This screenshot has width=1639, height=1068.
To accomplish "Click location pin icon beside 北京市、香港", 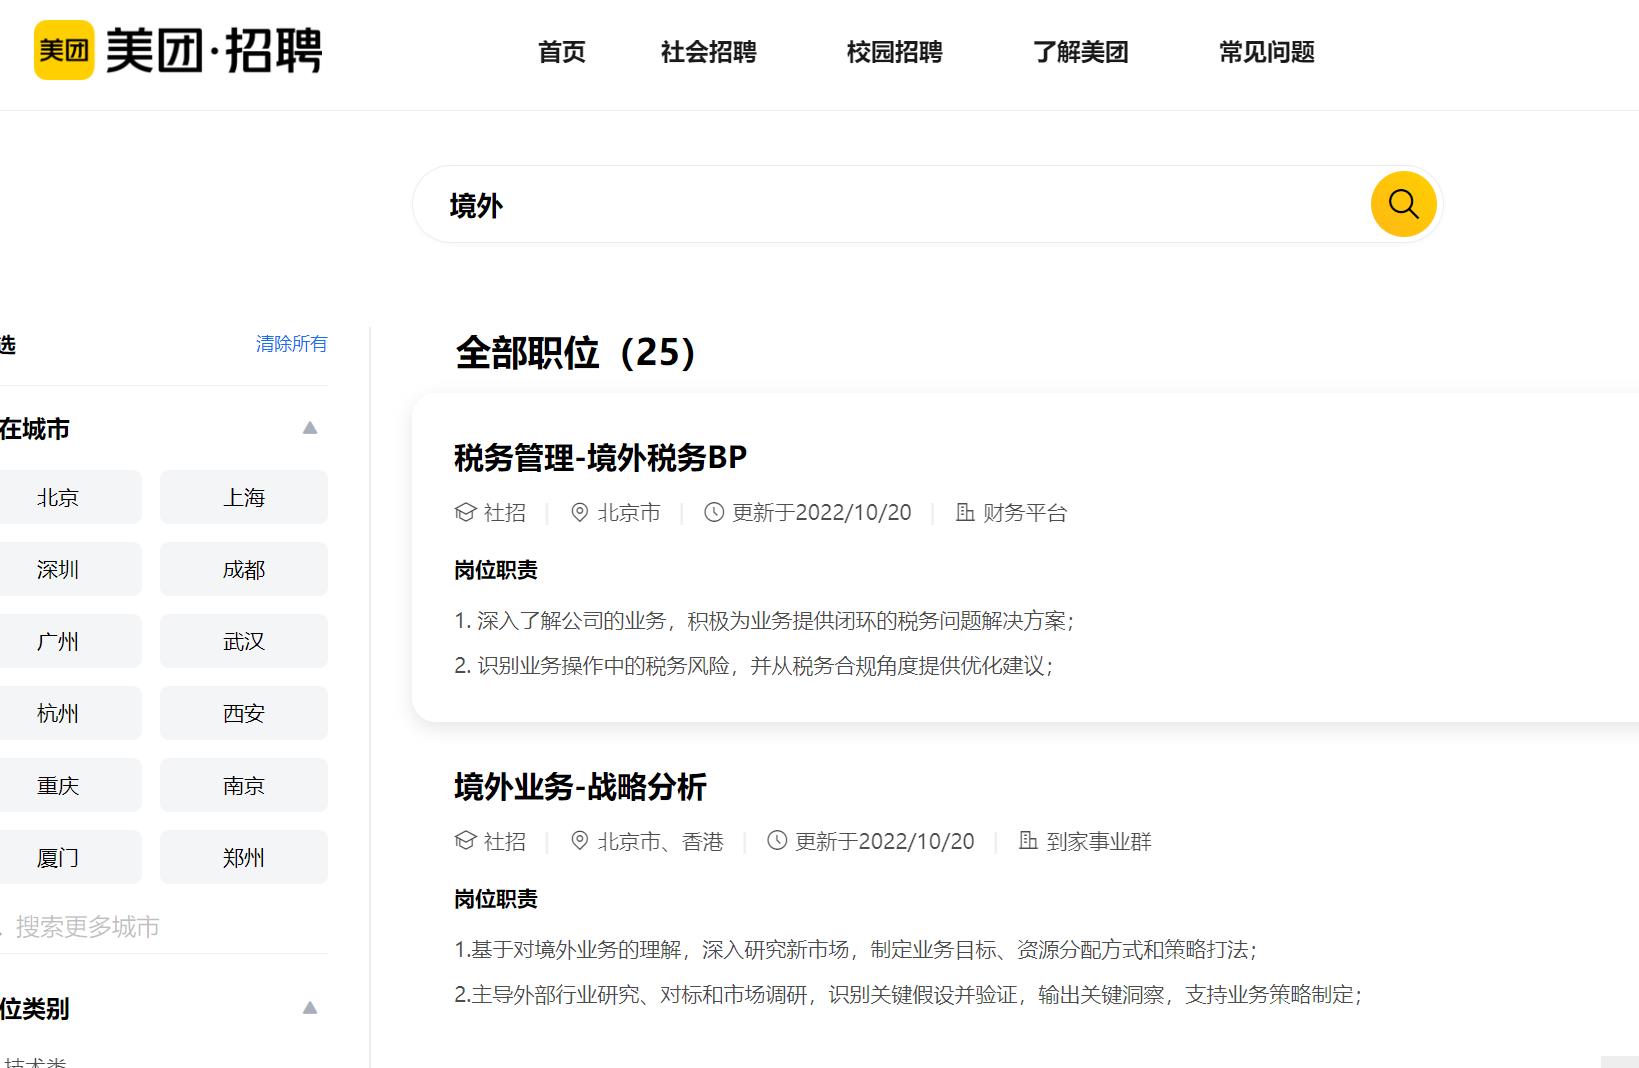I will 579,841.
